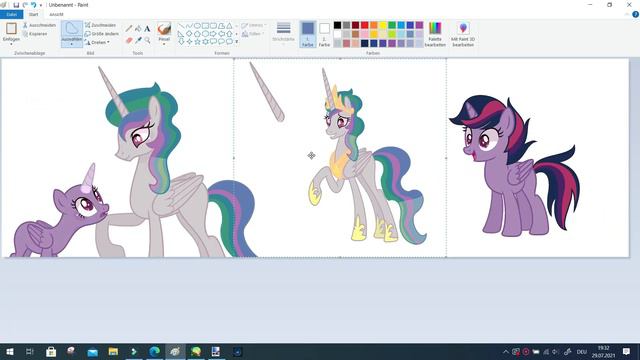The image size is (640, 360).
Task: Select the 2. Farbe (color 2) box
Action: click(324, 34)
